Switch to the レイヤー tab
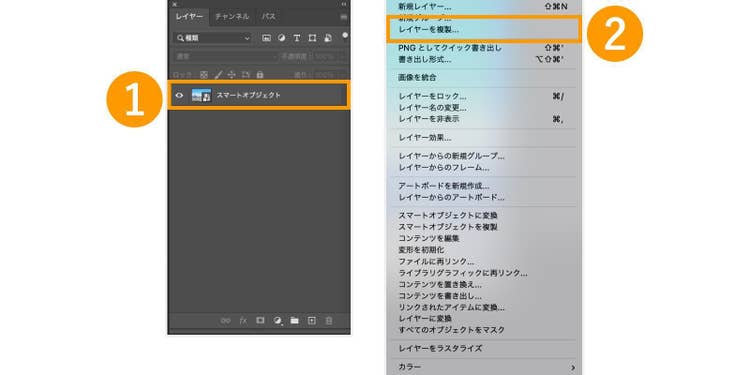750x375 pixels. tap(189, 17)
